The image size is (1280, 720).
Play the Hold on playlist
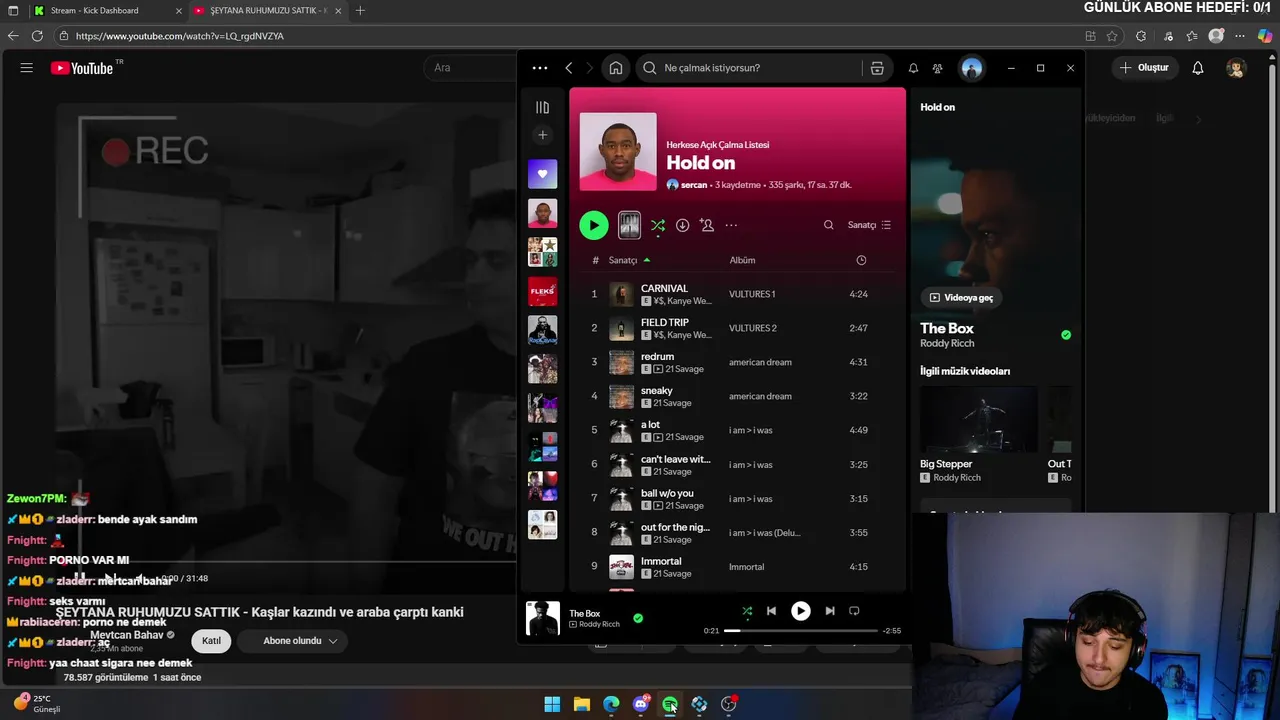click(x=593, y=225)
